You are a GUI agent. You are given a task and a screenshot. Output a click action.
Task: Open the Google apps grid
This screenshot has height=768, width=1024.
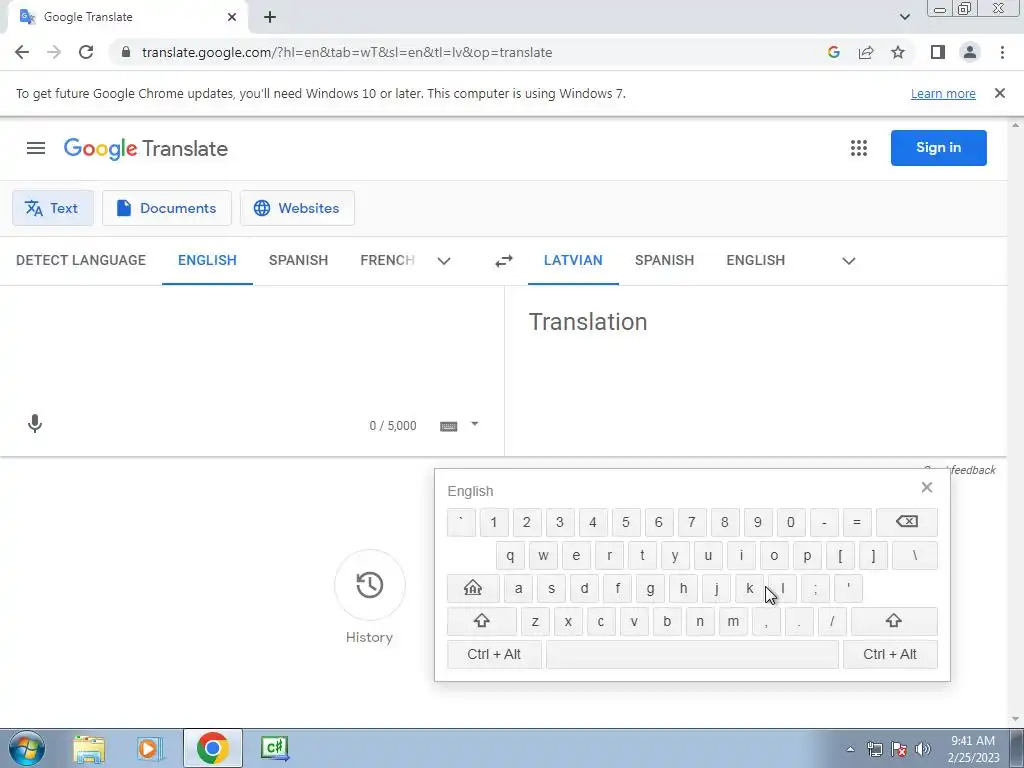[x=859, y=148]
